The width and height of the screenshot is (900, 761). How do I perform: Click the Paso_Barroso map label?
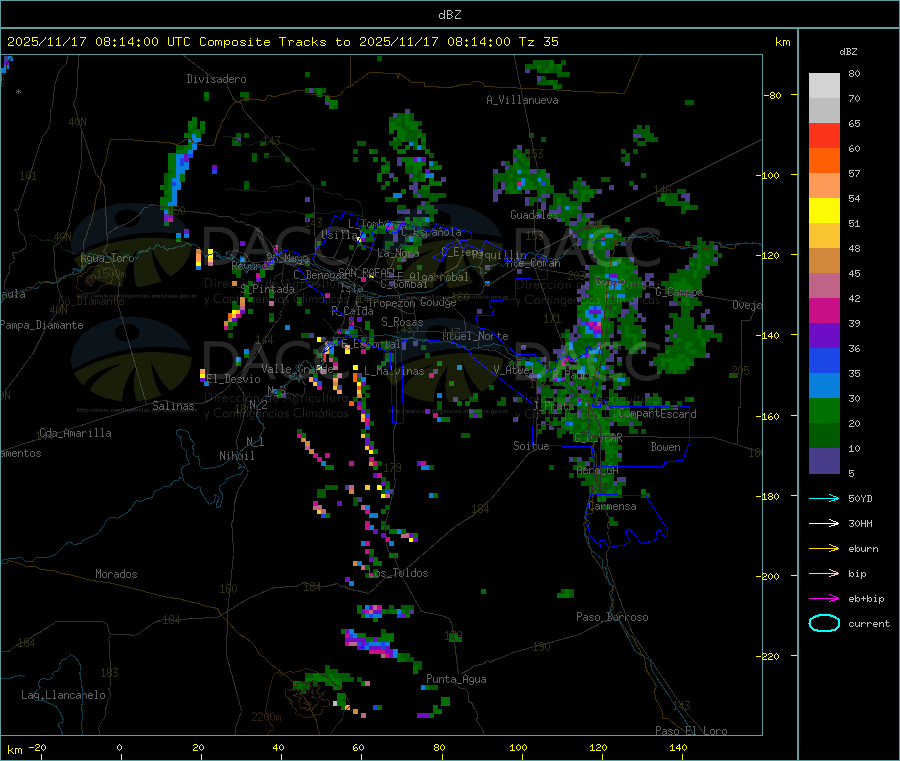pyautogui.click(x=612, y=617)
